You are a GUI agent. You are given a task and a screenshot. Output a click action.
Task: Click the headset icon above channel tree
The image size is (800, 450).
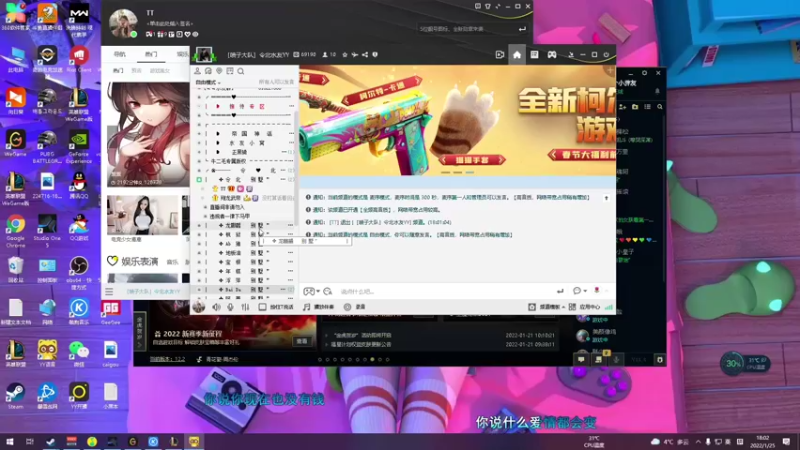pyautogui.click(x=208, y=71)
